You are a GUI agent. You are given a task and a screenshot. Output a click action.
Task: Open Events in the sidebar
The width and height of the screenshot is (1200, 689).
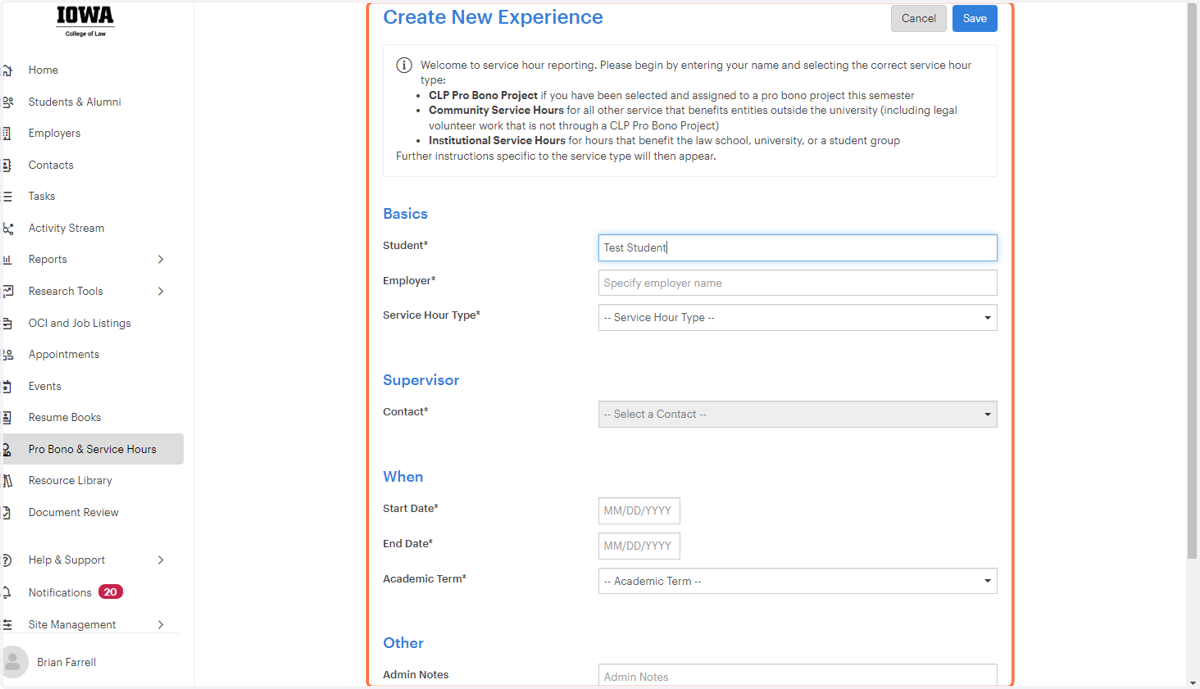(44, 386)
